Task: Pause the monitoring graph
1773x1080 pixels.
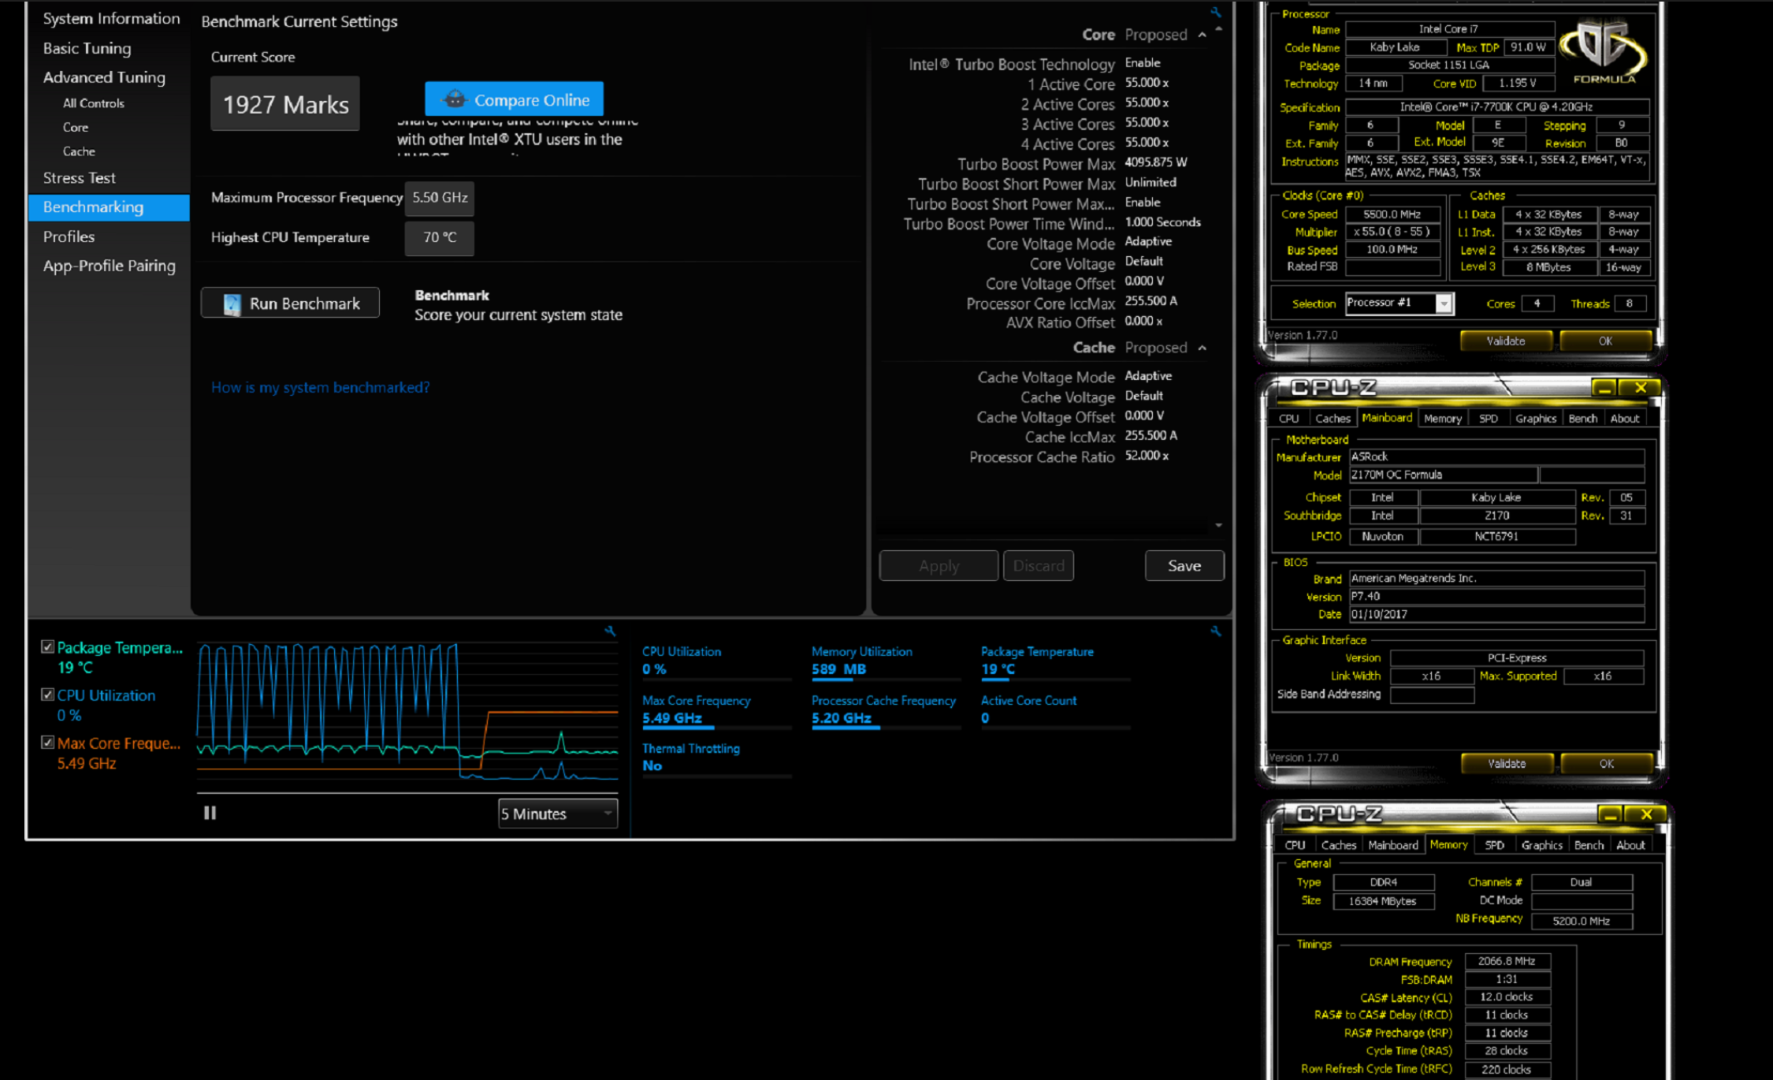Action: (x=210, y=813)
